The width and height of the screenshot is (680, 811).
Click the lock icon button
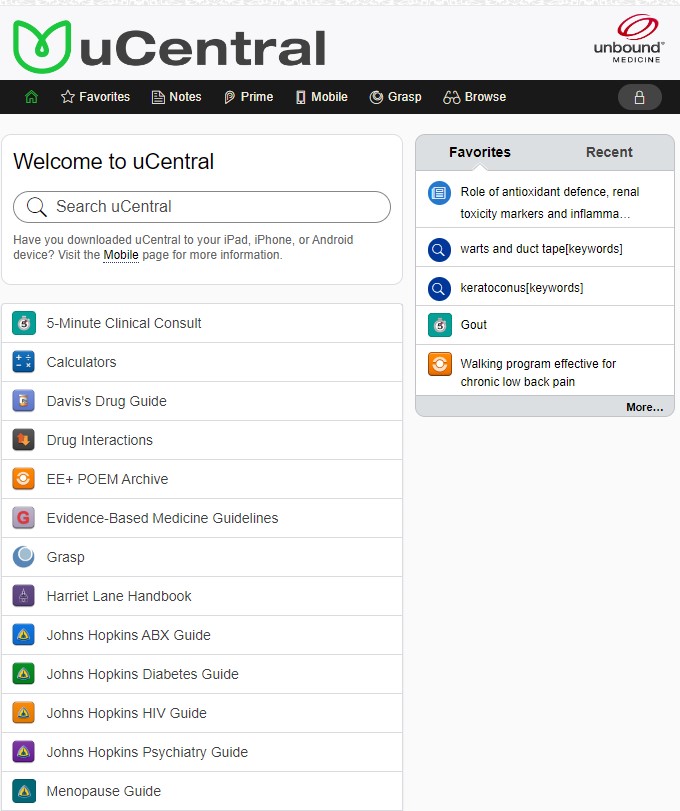[x=640, y=97]
